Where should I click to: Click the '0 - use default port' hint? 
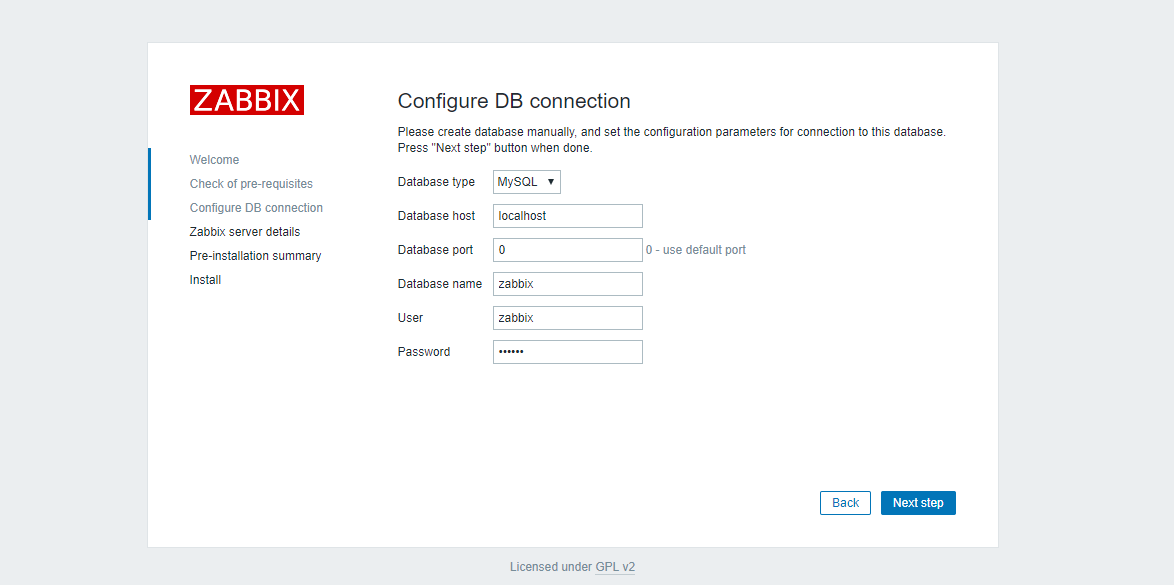coord(696,250)
